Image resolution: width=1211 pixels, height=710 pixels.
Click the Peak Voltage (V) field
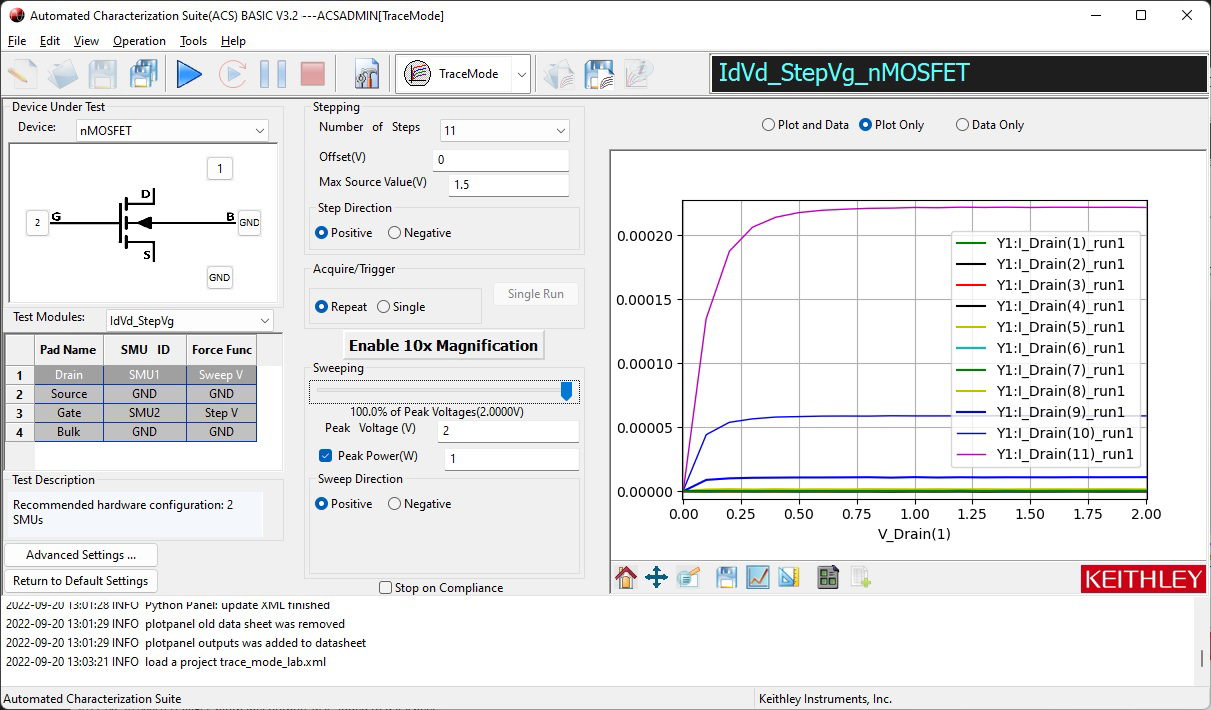click(x=508, y=431)
